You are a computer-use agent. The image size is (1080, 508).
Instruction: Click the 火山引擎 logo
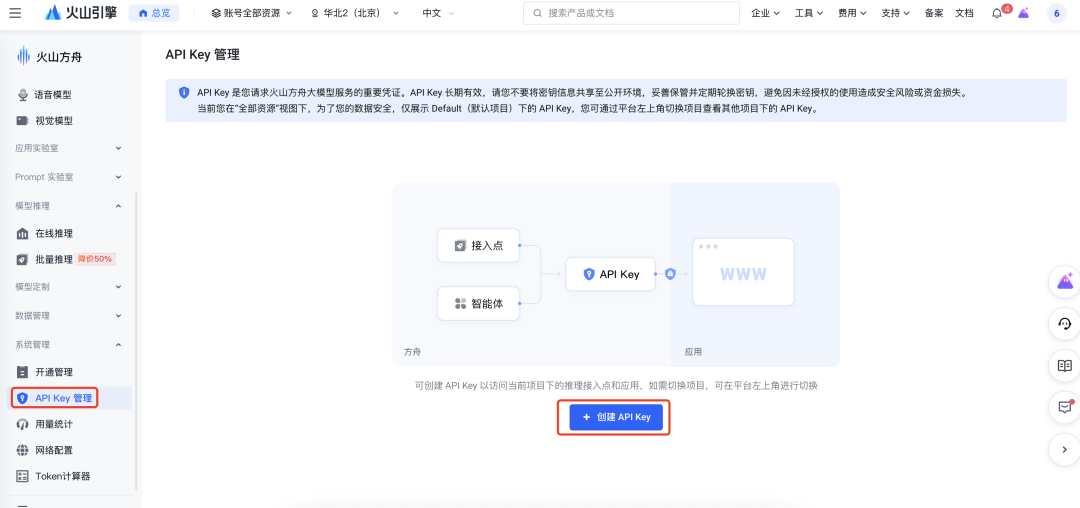[82, 13]
